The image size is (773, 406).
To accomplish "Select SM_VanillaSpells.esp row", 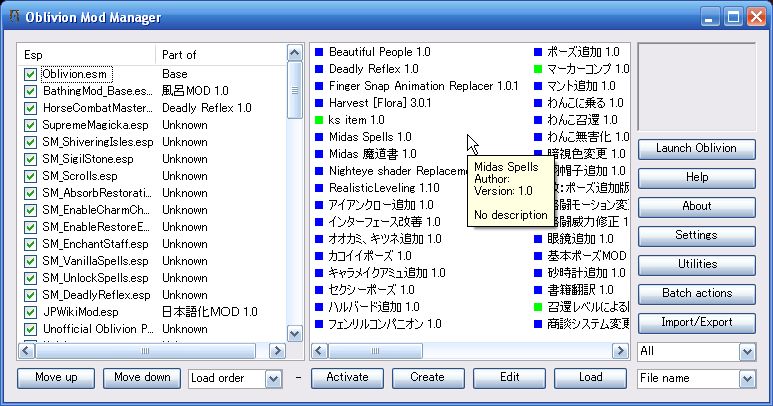I will click(x=95, y=261).
